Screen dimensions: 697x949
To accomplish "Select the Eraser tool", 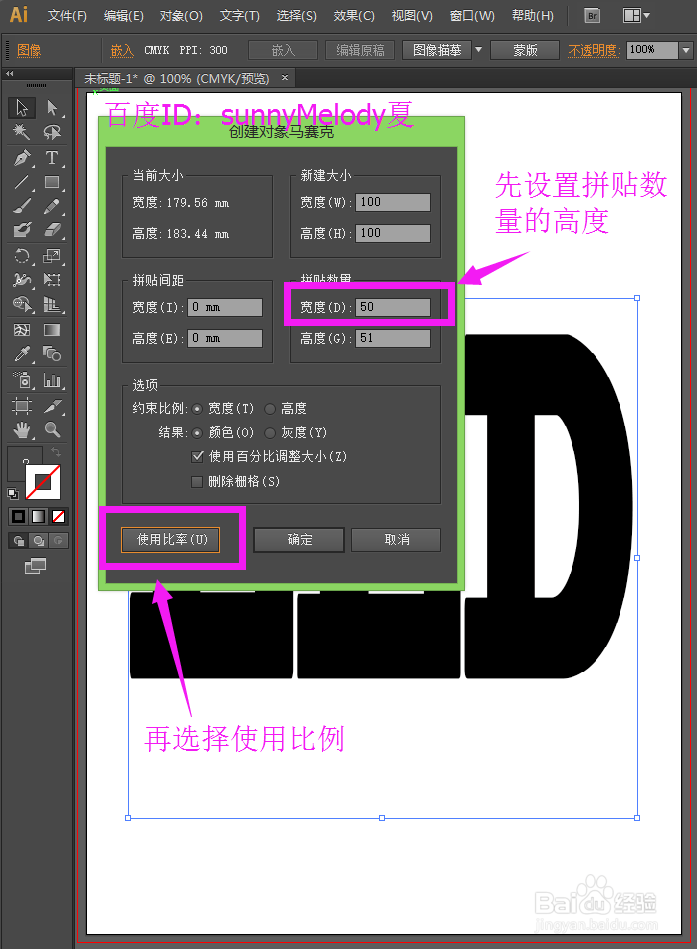I will (x=52, y=230).
